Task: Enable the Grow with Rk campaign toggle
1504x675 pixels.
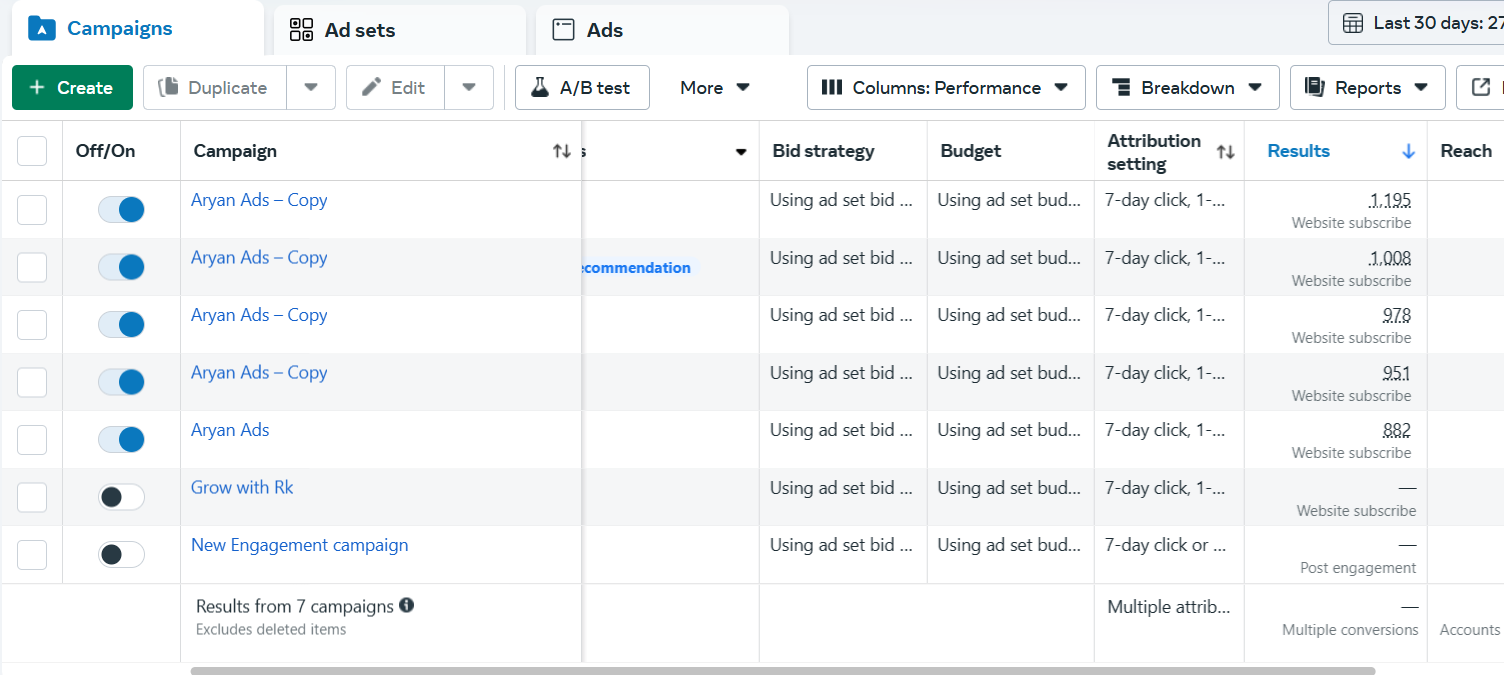Action: tap(121, 497)
